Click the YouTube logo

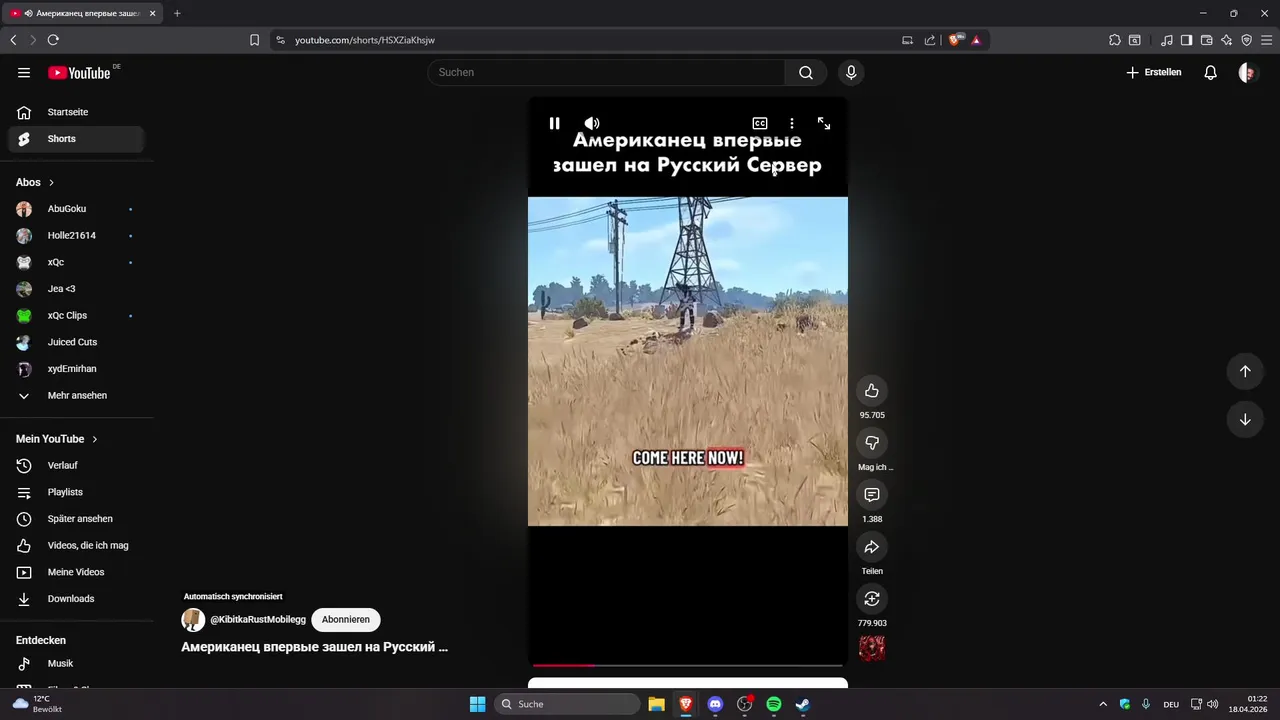(x=79, y=72)
